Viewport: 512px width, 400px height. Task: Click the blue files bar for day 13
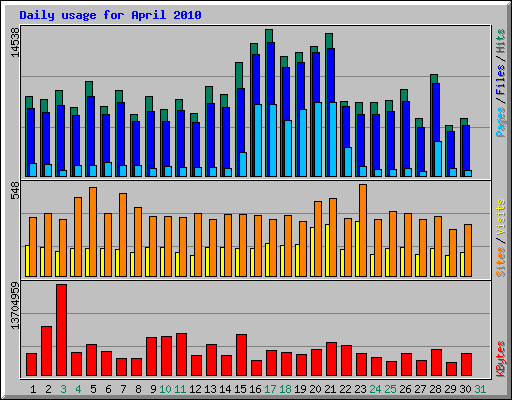[x=211, y=135]
